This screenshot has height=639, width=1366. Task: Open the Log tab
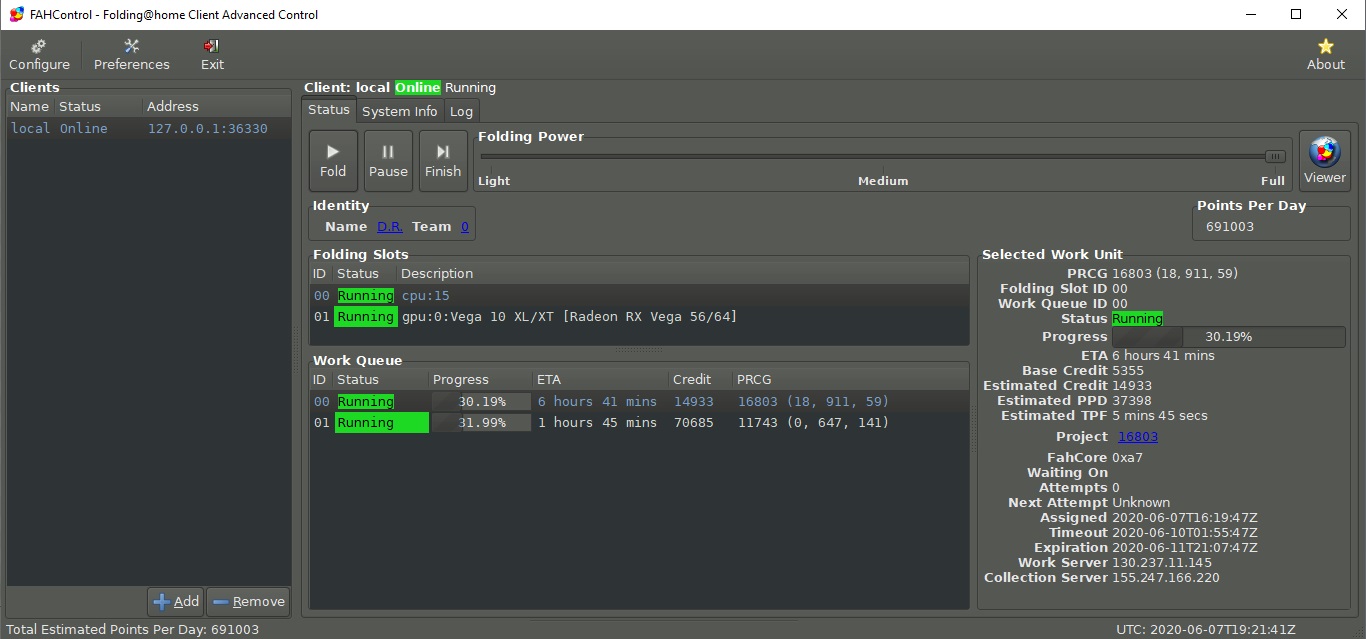pos(461,111)
